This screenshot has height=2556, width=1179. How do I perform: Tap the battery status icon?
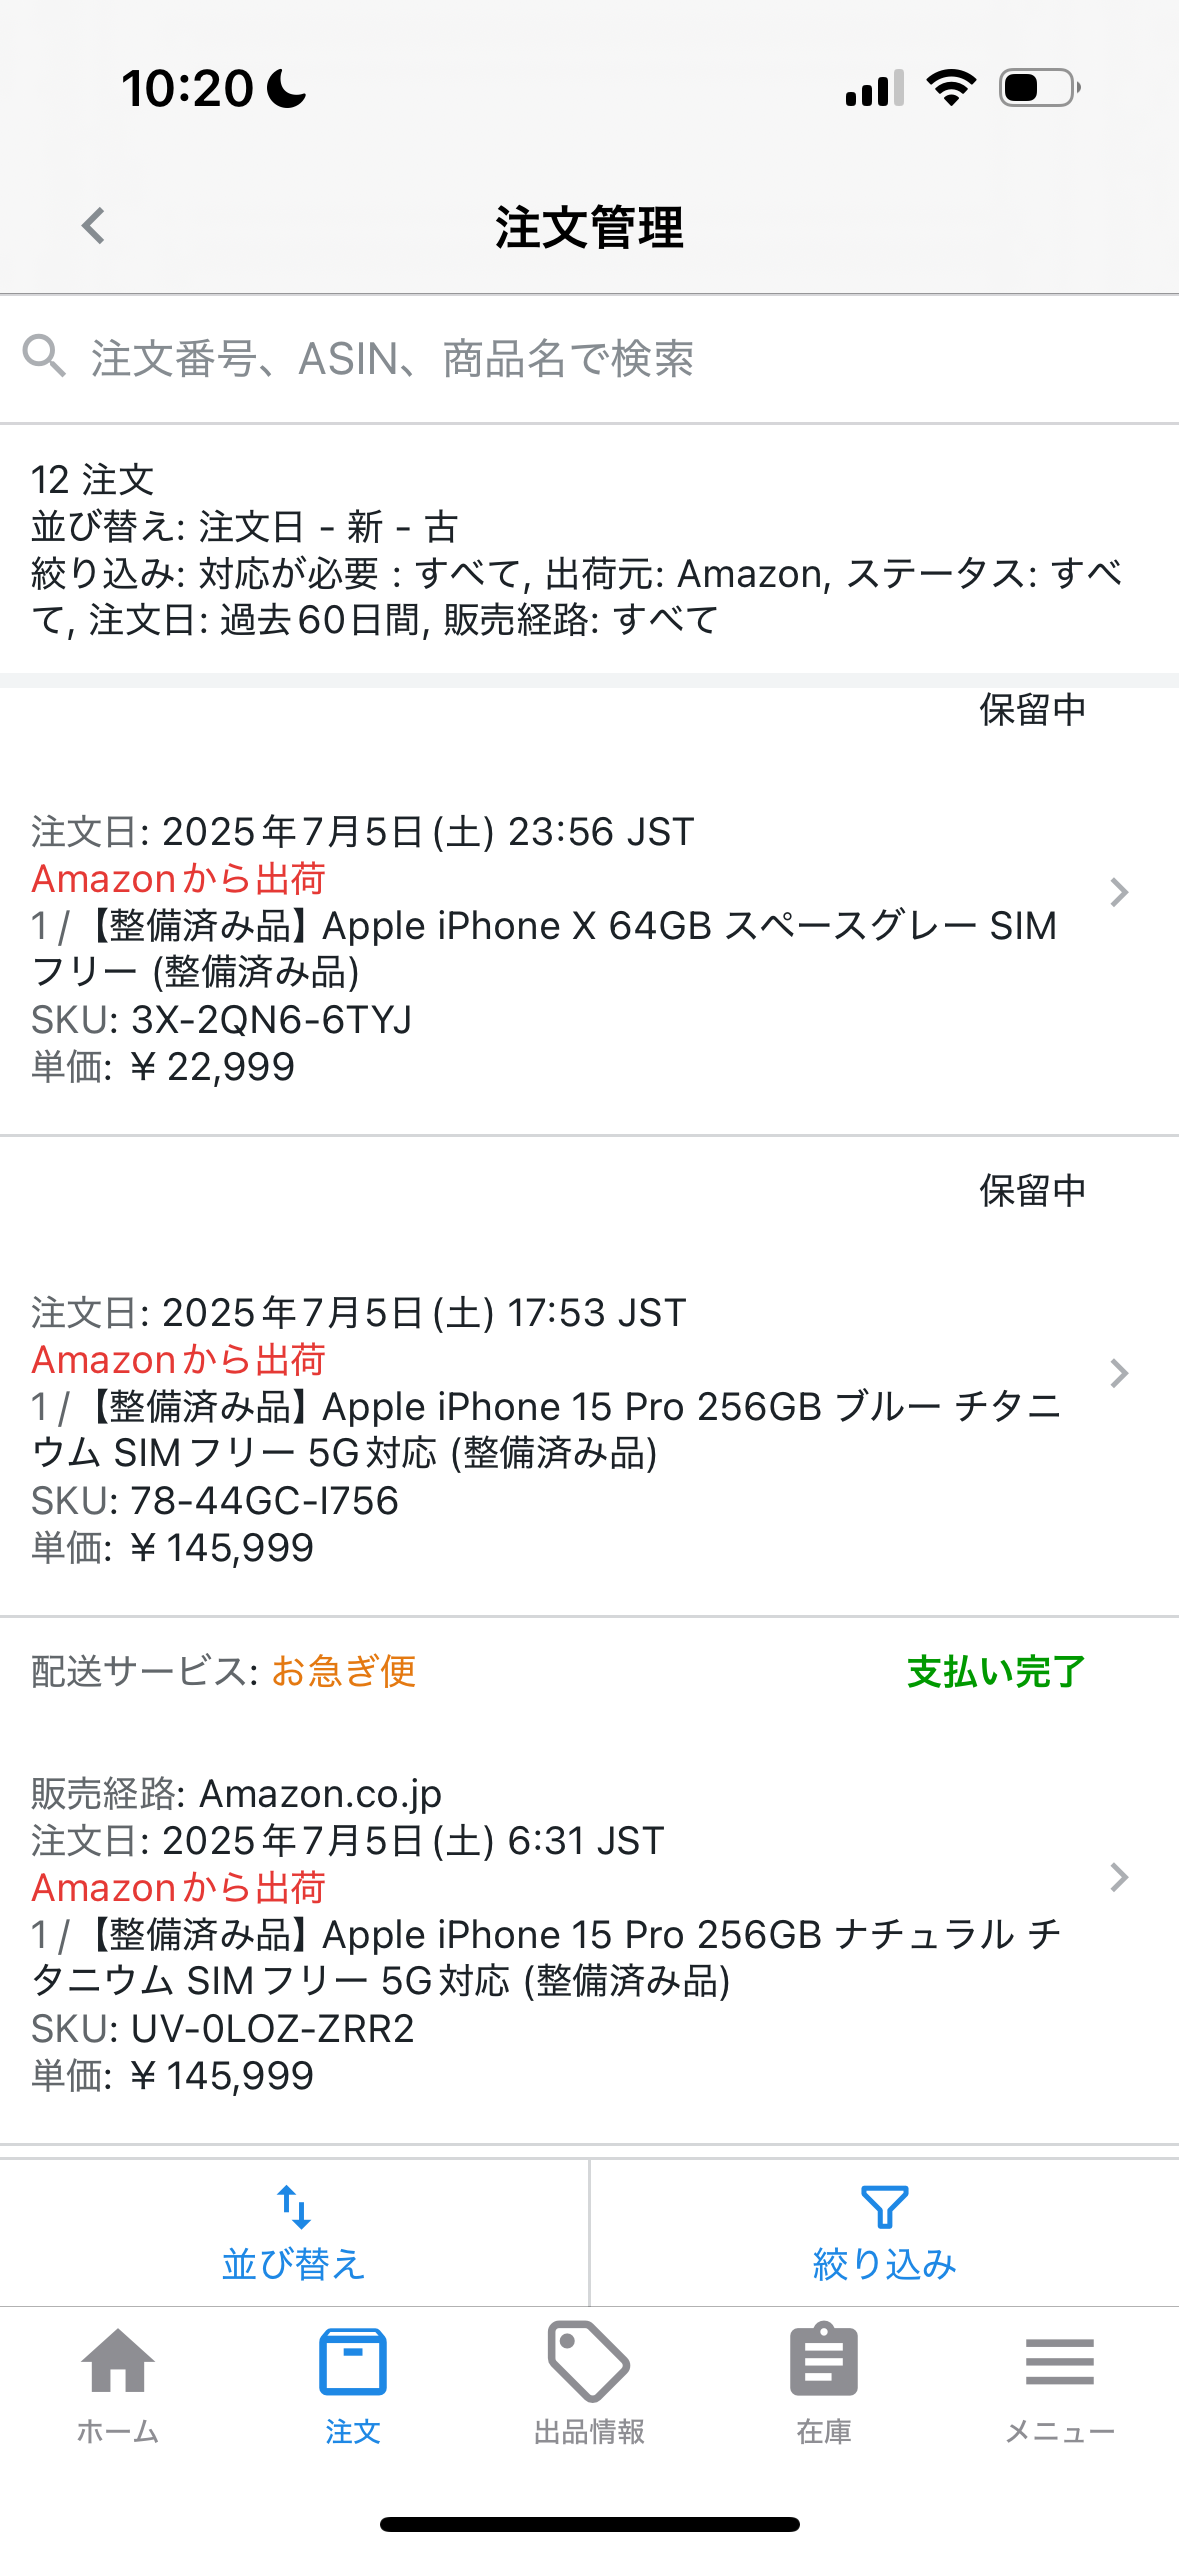tap(1039, 88)
